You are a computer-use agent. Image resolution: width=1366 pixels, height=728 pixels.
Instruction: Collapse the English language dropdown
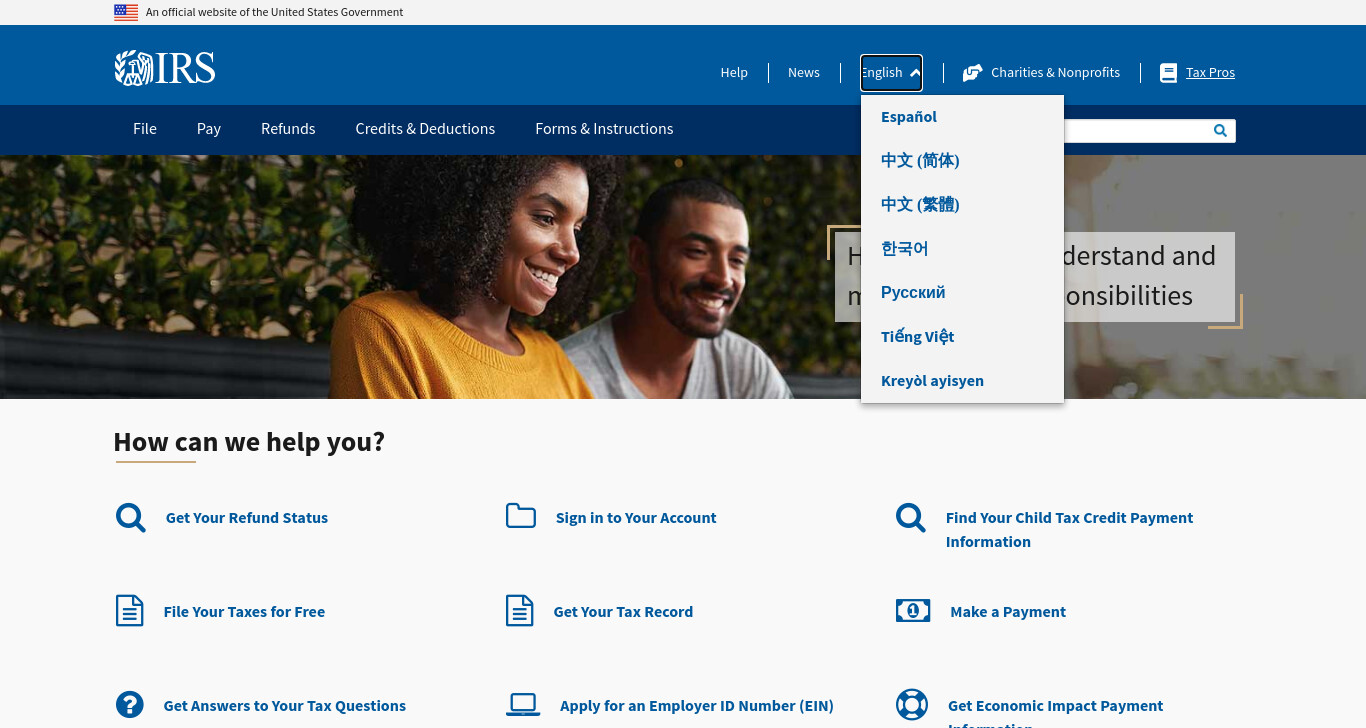click(891, 73)
